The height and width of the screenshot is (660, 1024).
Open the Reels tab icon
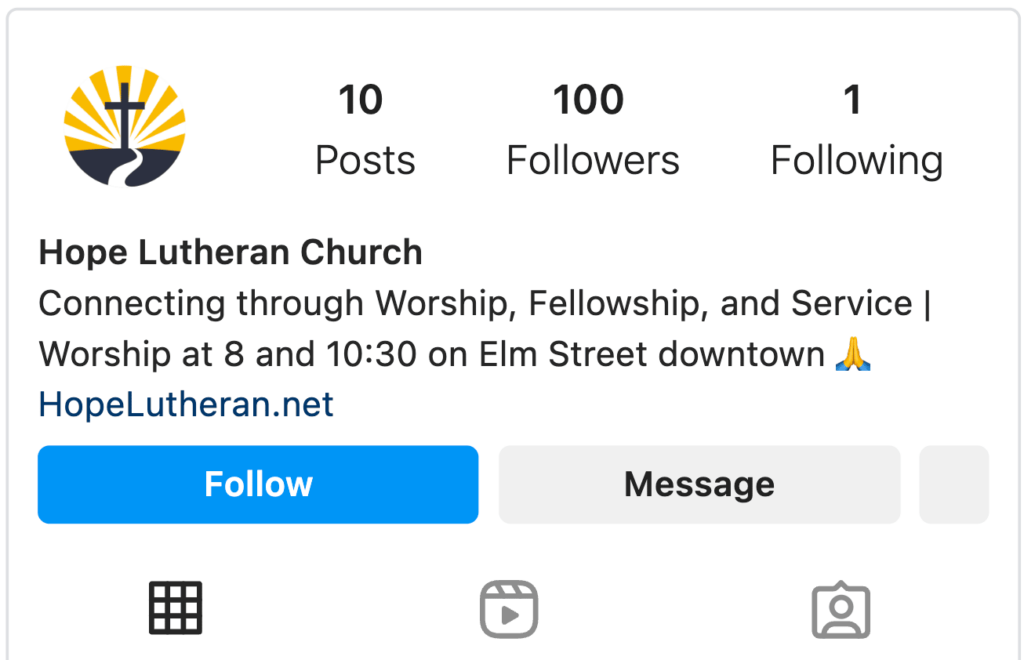click(509, 609)
